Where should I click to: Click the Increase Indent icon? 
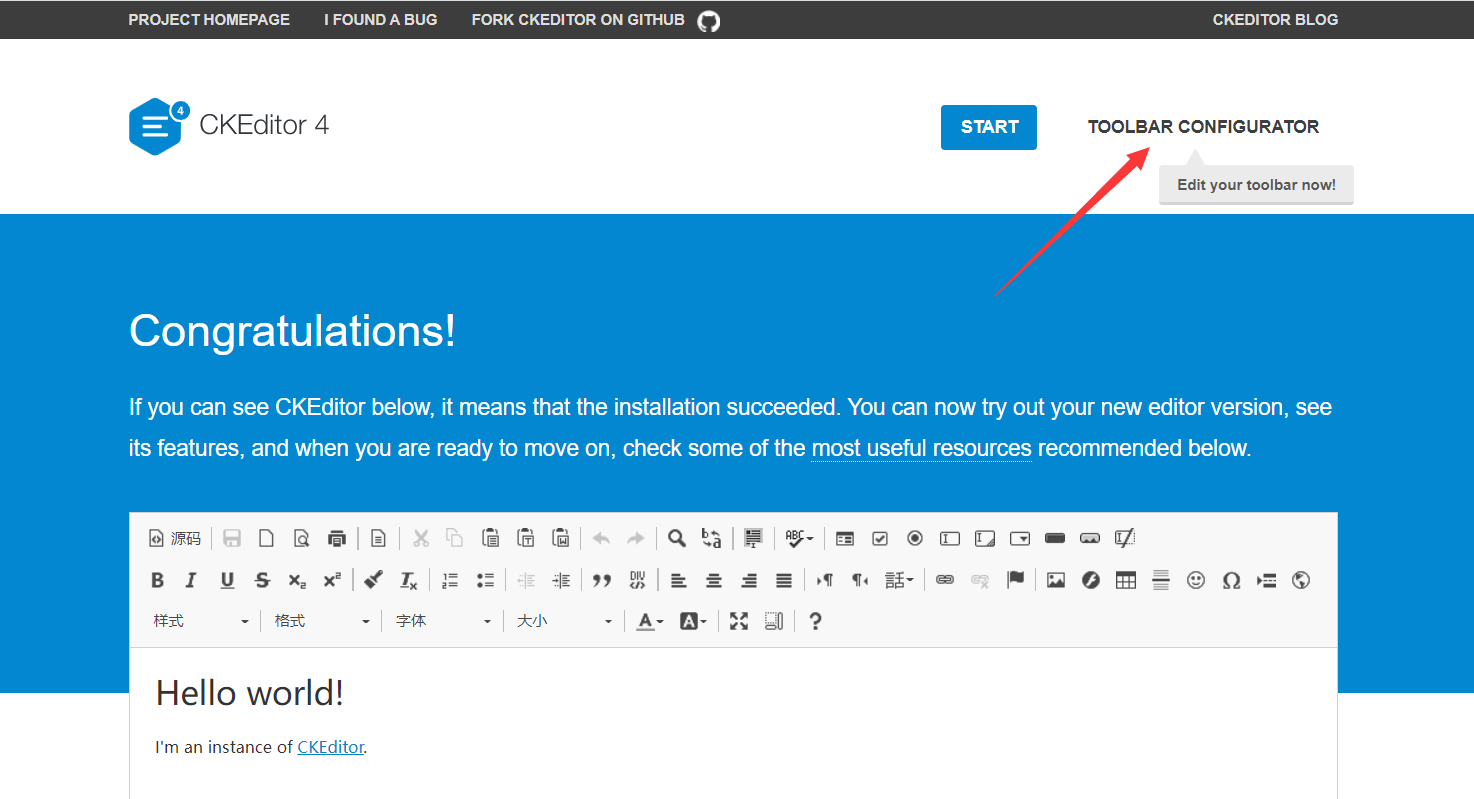561,580
